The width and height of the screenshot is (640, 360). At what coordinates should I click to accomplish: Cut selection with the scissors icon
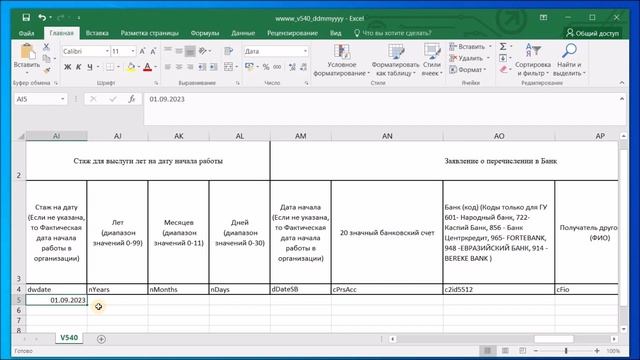[x=46, y=47]
